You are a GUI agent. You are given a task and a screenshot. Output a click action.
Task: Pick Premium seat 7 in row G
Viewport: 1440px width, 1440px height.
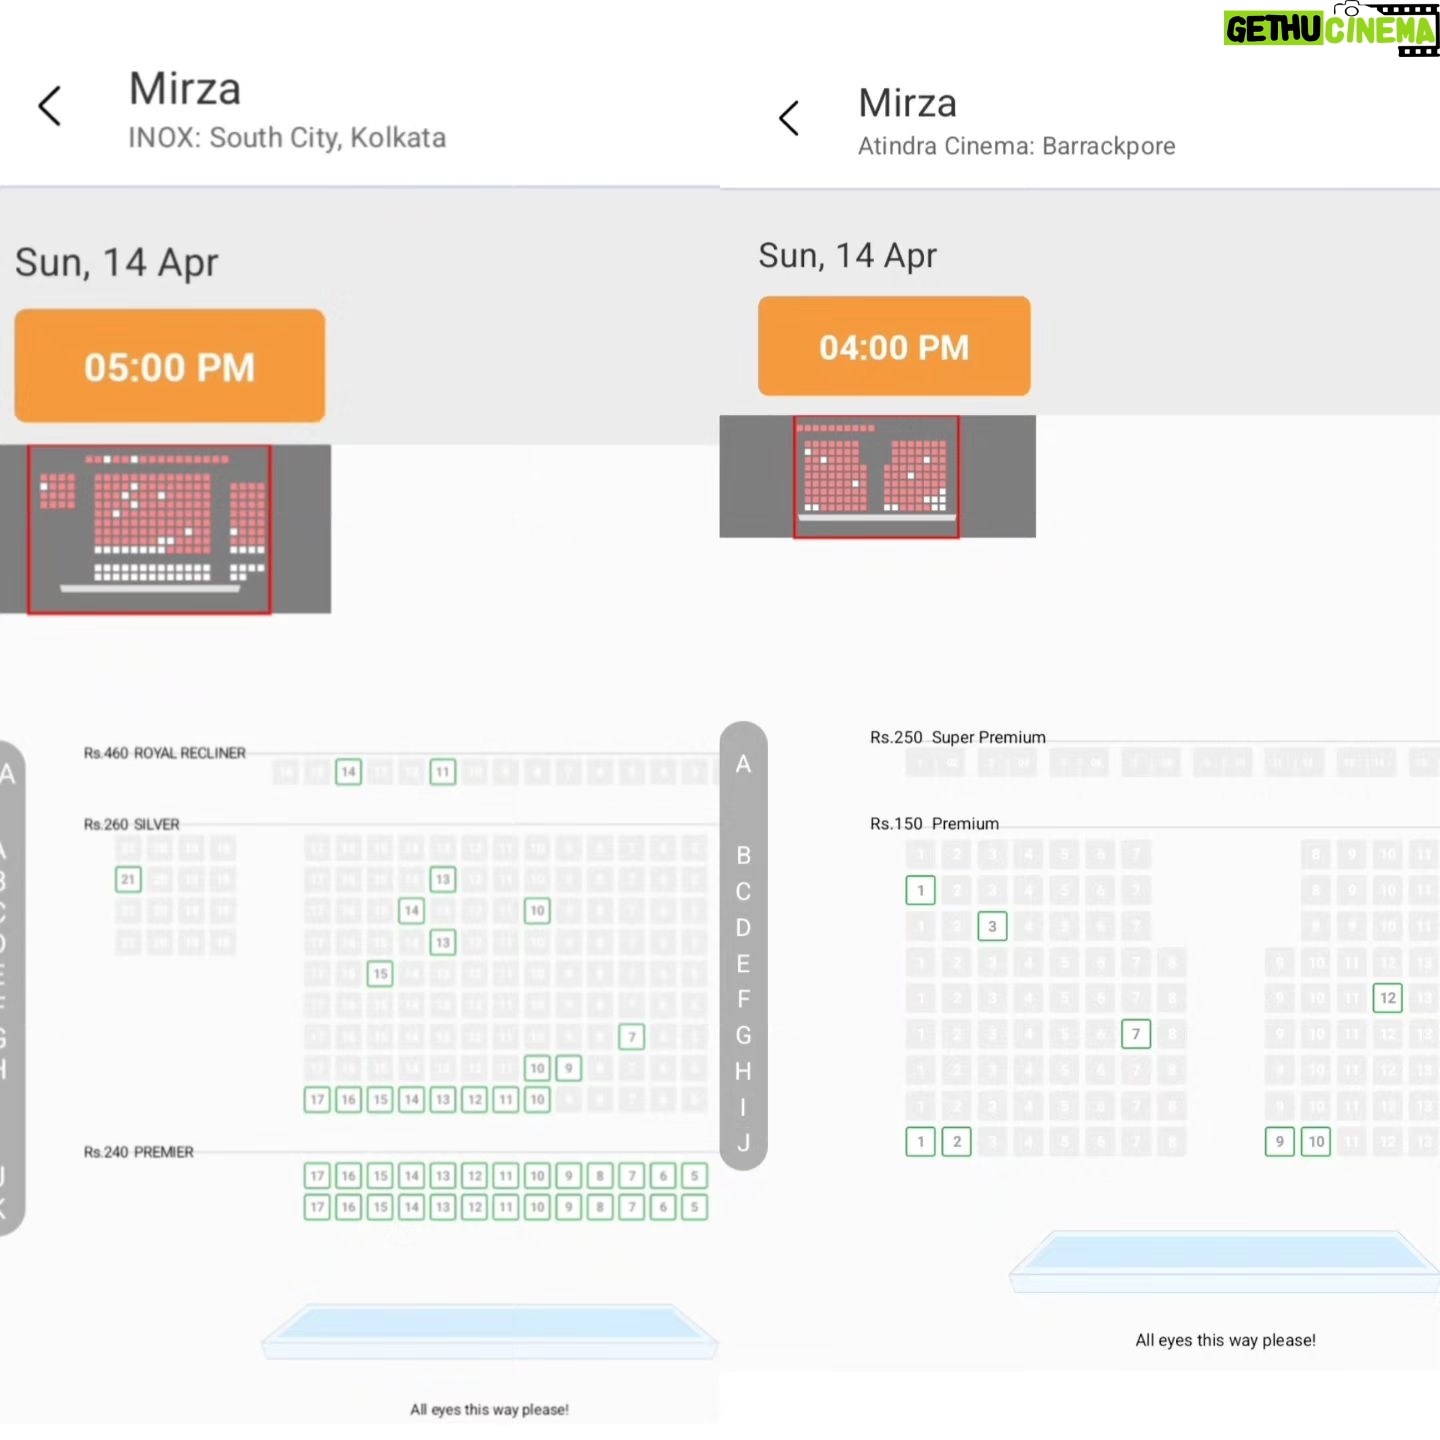[x=1136, y=1034]
